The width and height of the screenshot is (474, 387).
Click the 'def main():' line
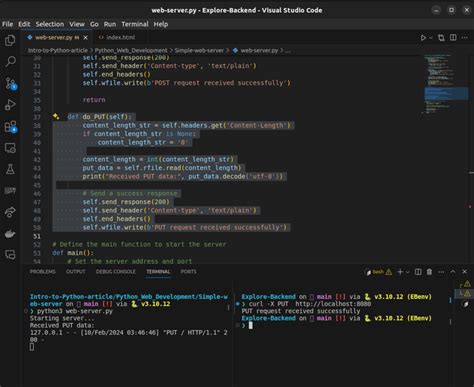(x=73, y=253)
